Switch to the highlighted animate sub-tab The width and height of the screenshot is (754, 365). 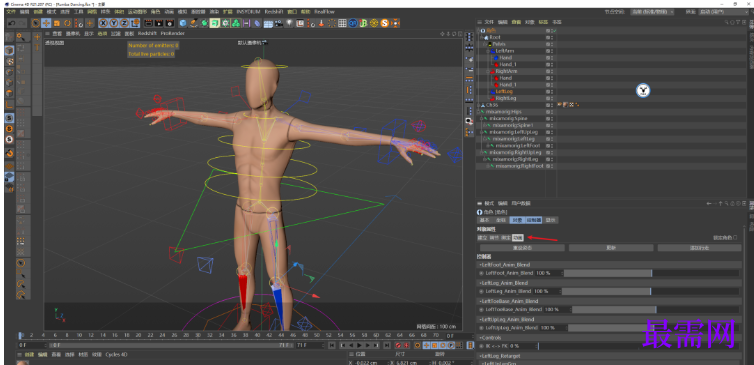coord(517,238)
